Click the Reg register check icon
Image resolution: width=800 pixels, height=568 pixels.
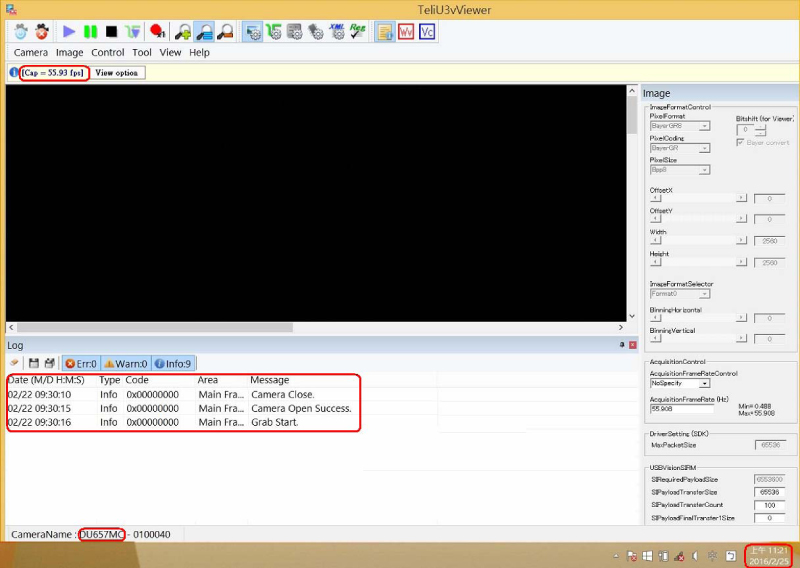coord(357,32)
